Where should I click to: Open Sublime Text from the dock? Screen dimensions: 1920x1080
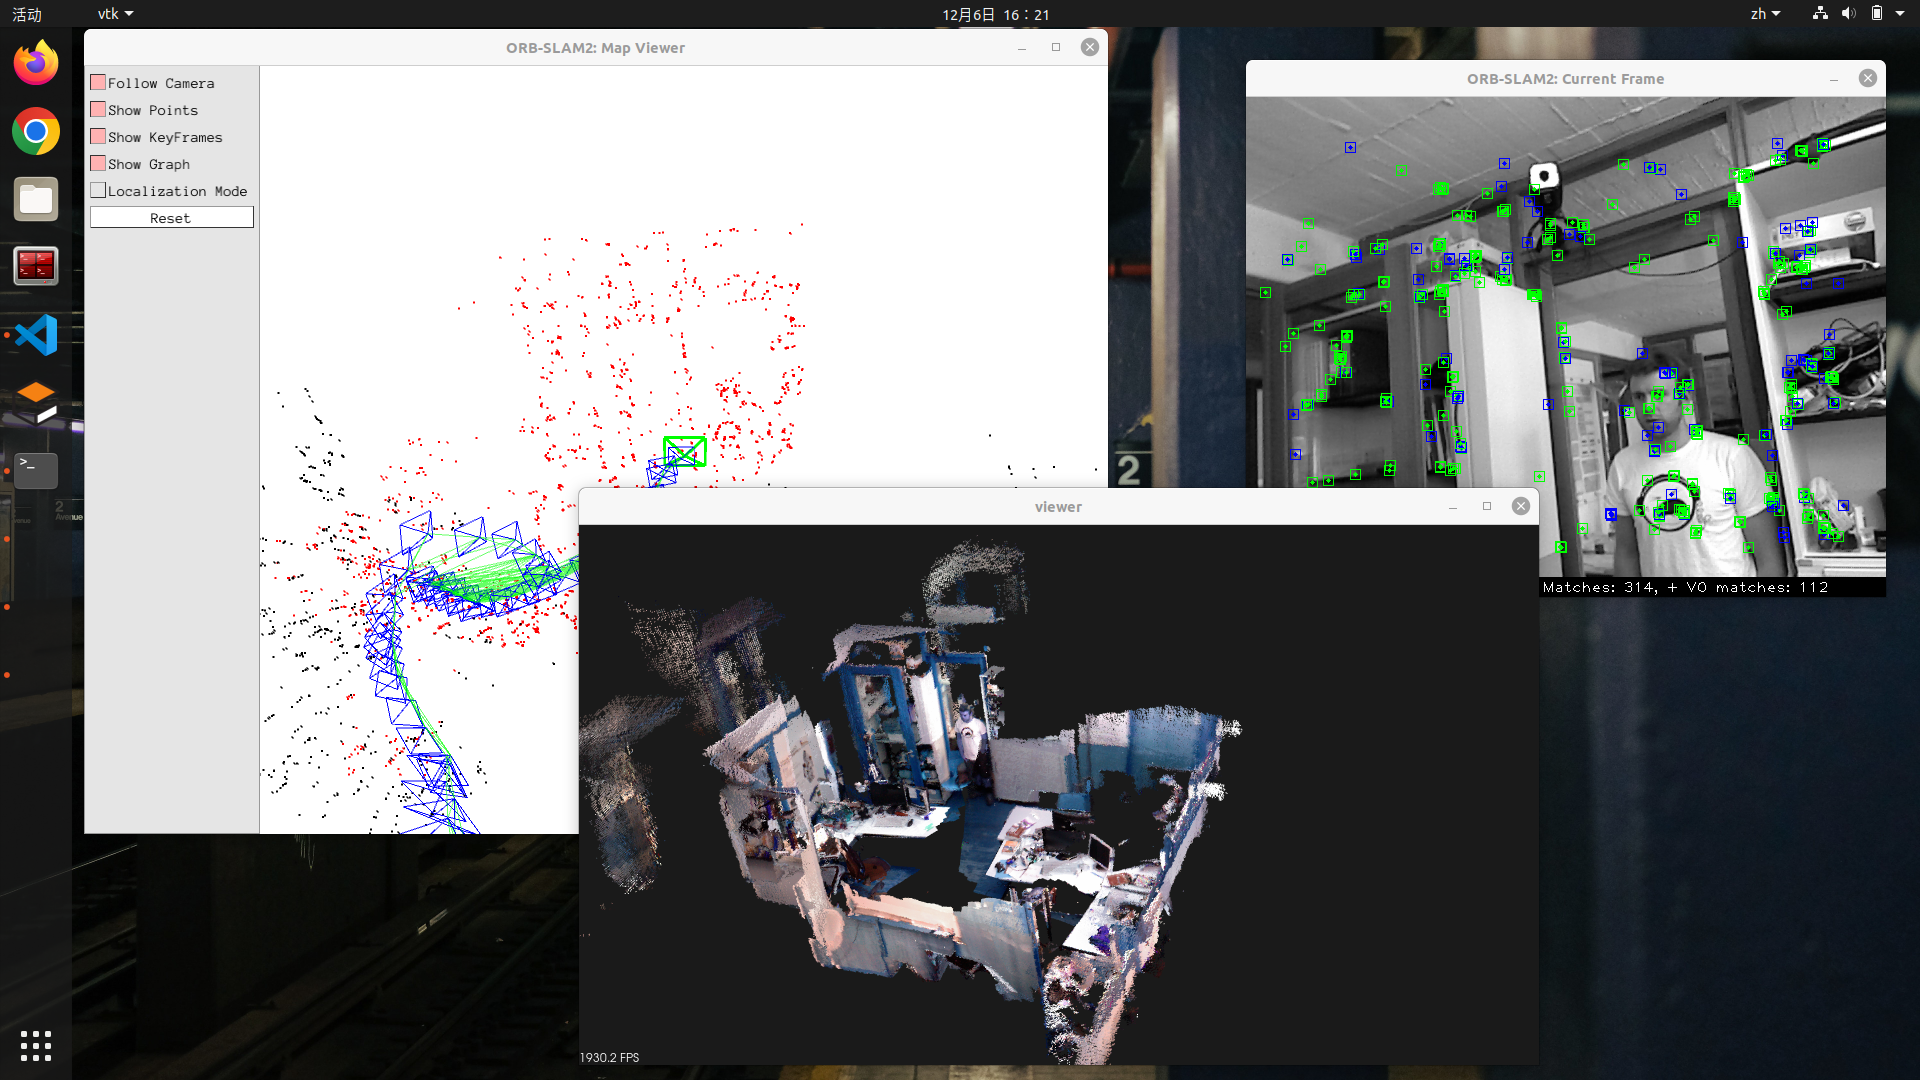[x=36, y=402]
